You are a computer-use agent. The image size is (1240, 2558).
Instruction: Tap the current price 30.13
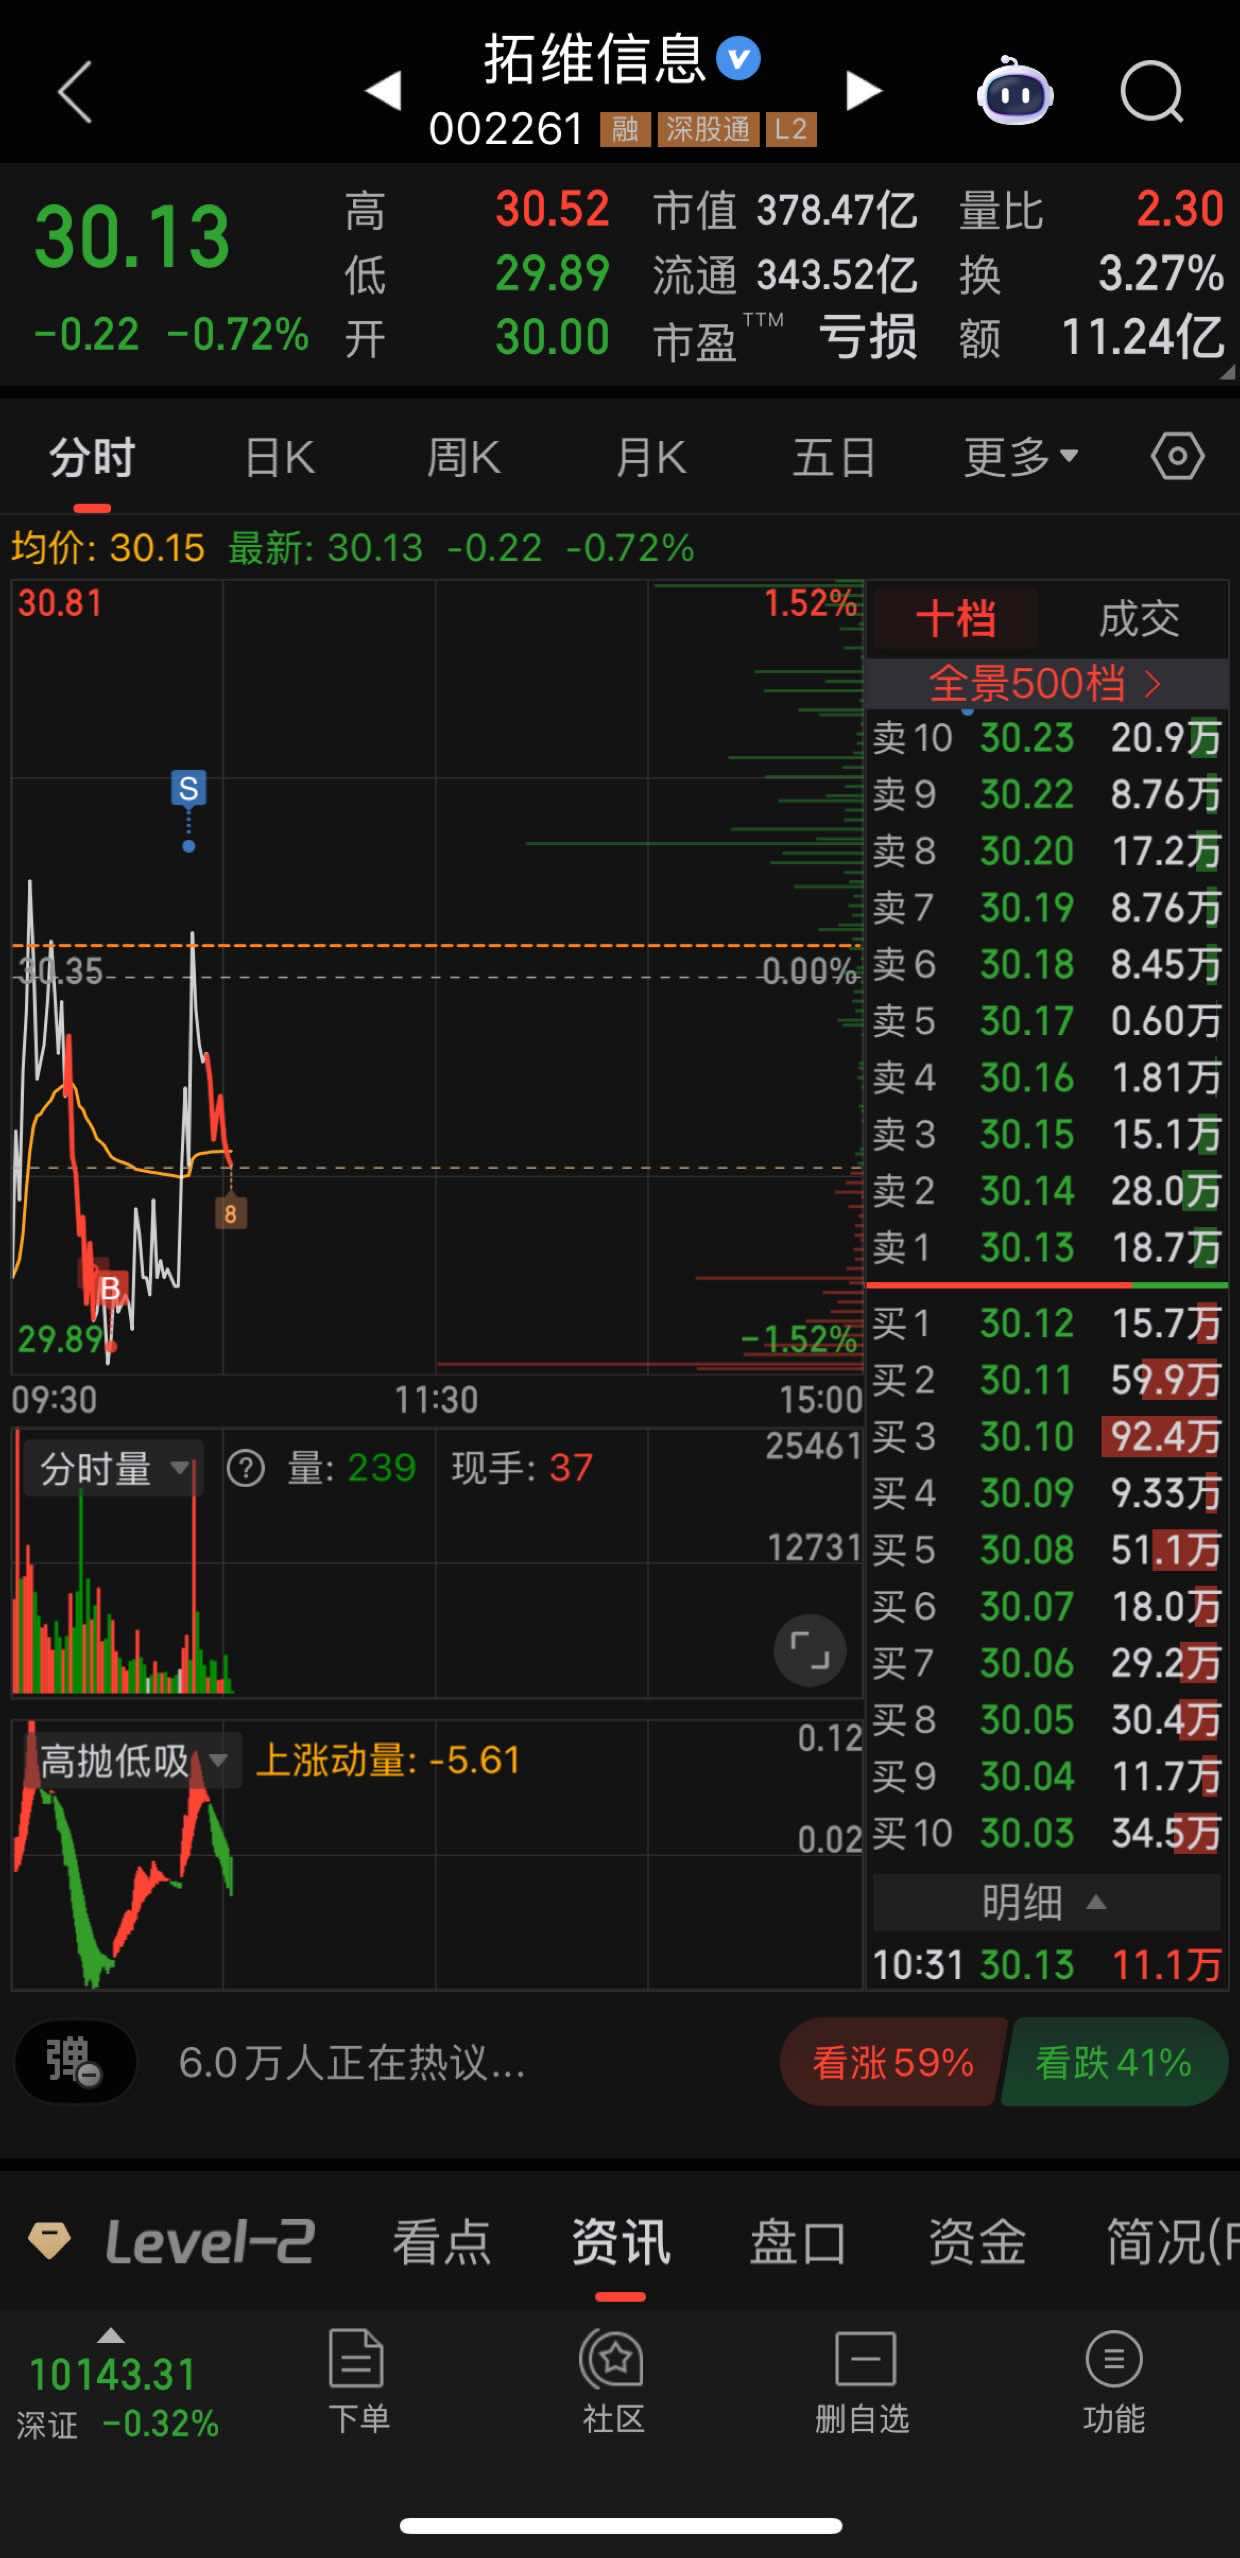click(132, 237)
